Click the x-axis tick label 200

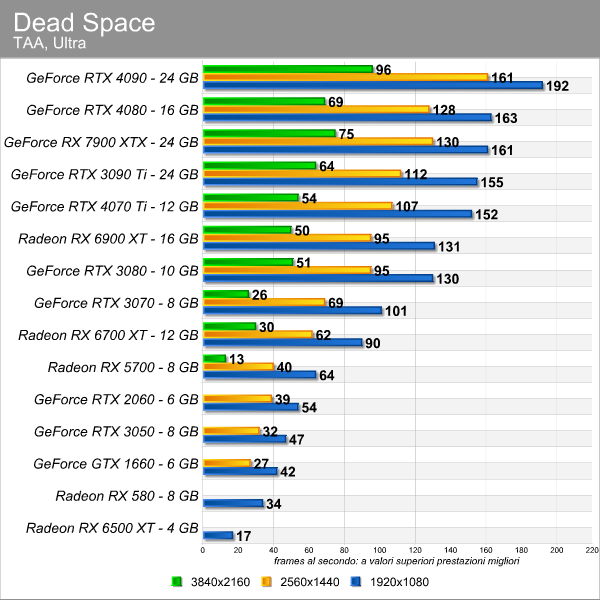(557, 550)
